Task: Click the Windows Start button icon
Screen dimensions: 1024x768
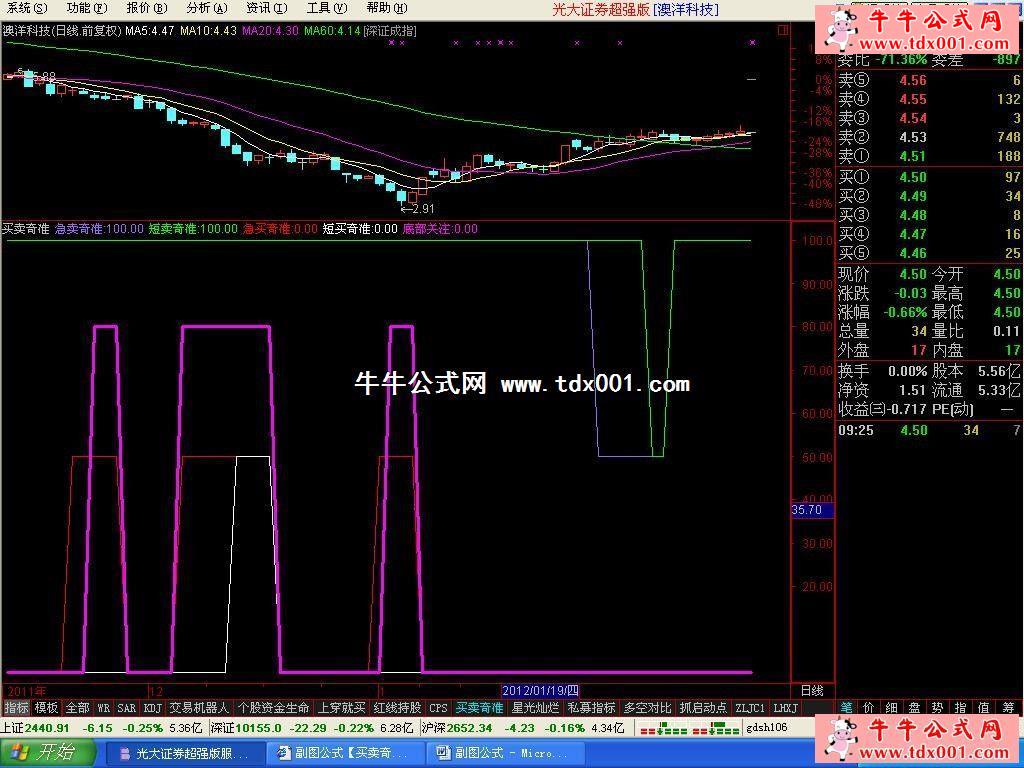Action: pyautogui.click(x=46, y=752)
